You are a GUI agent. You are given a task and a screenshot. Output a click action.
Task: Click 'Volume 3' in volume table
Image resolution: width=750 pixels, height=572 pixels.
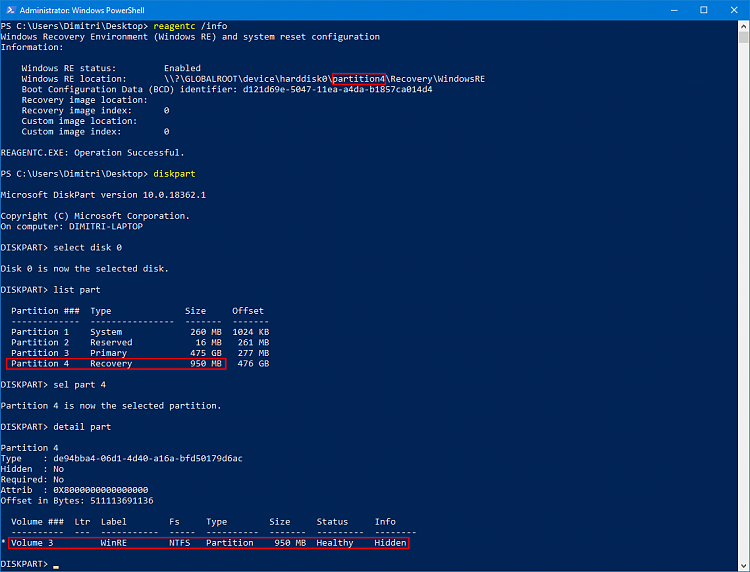(32, 542)
